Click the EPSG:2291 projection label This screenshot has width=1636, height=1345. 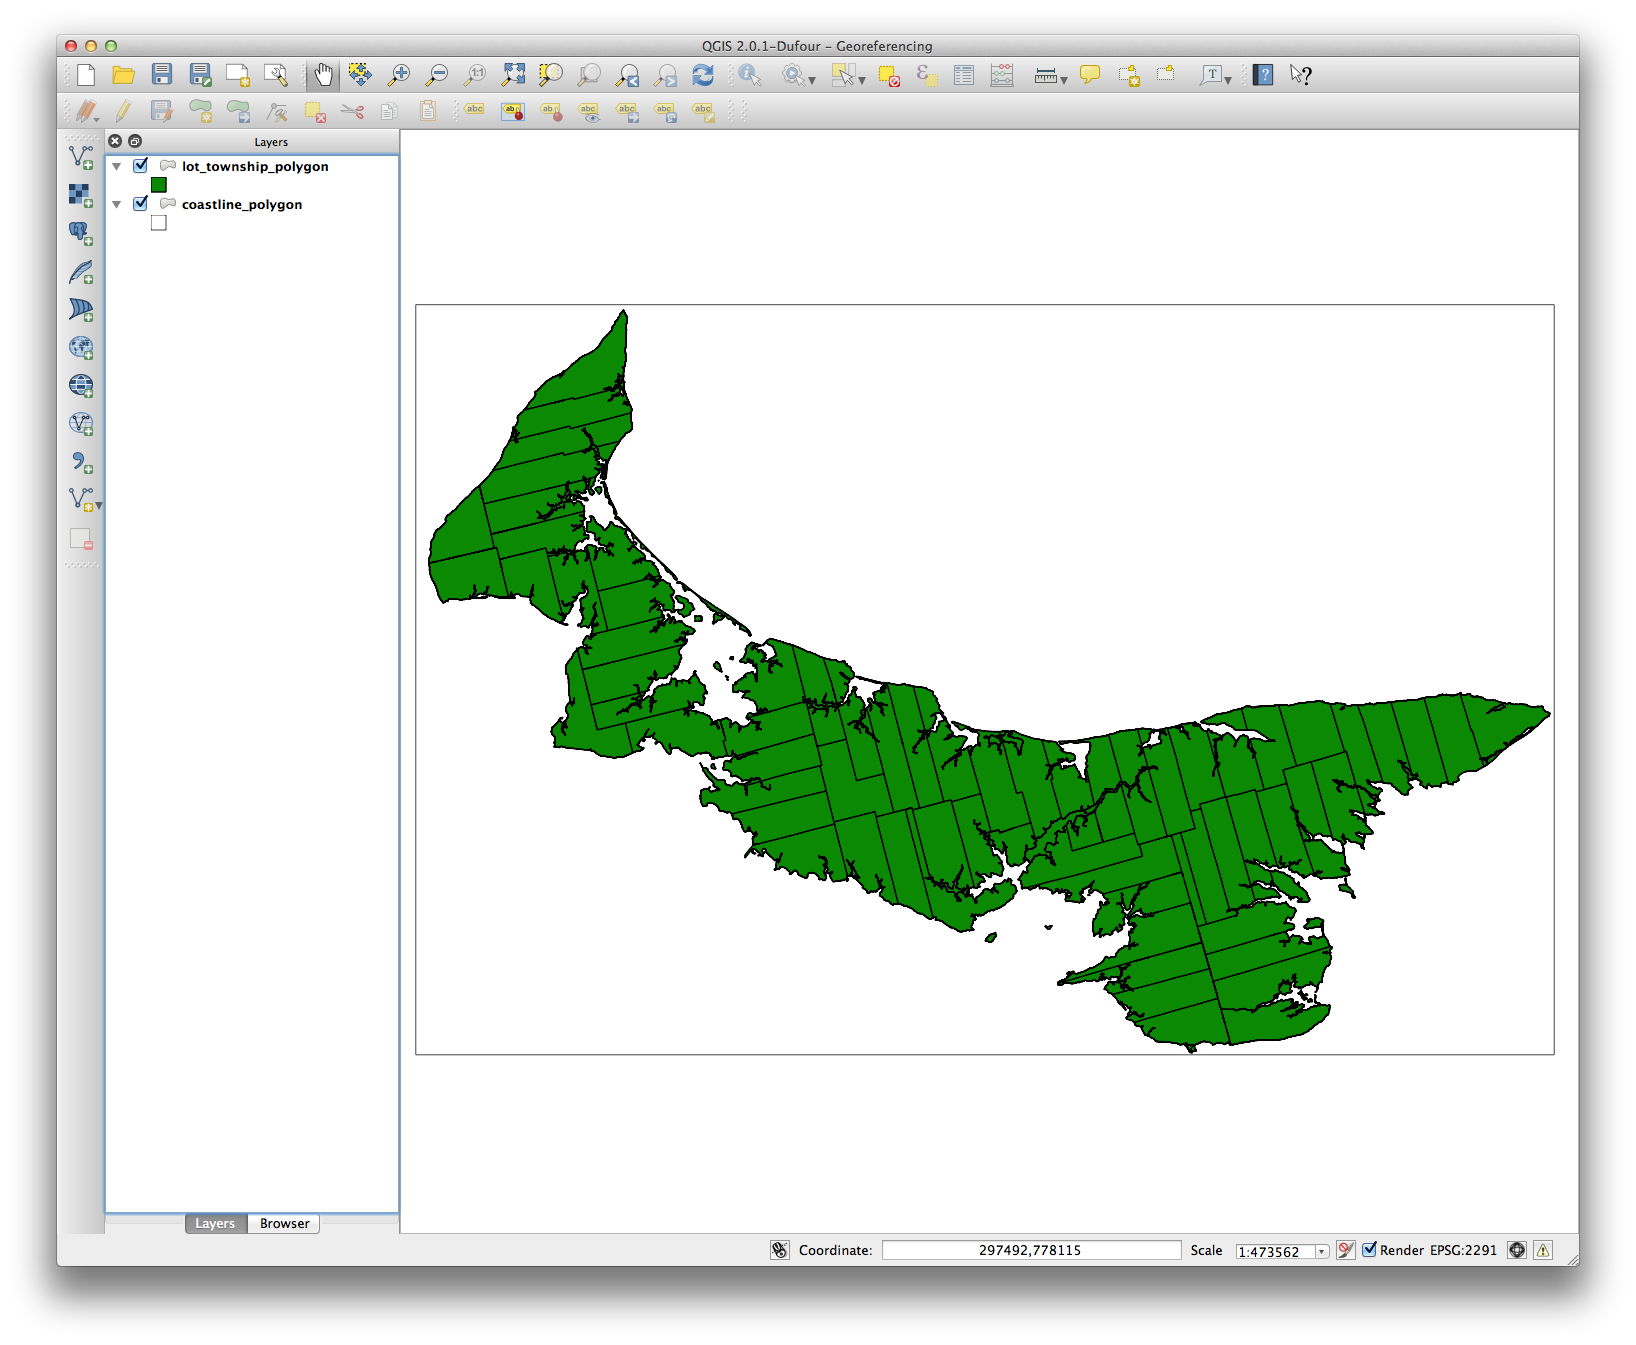click(1463, 1250)
